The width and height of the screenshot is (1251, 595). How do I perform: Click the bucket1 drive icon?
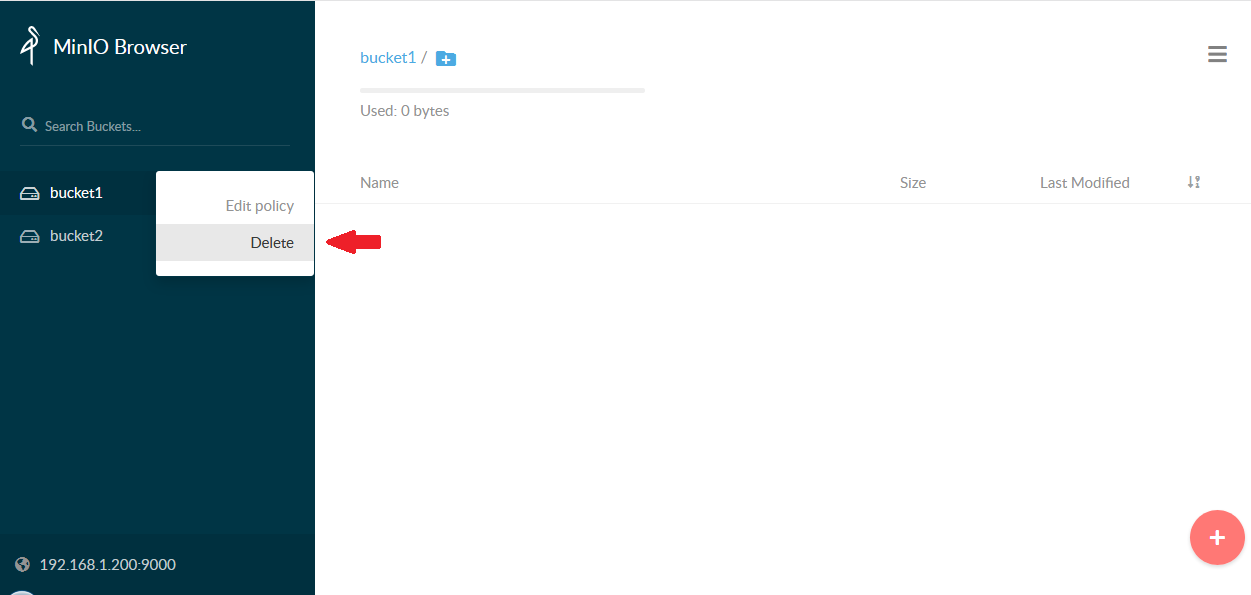point(30,193)
